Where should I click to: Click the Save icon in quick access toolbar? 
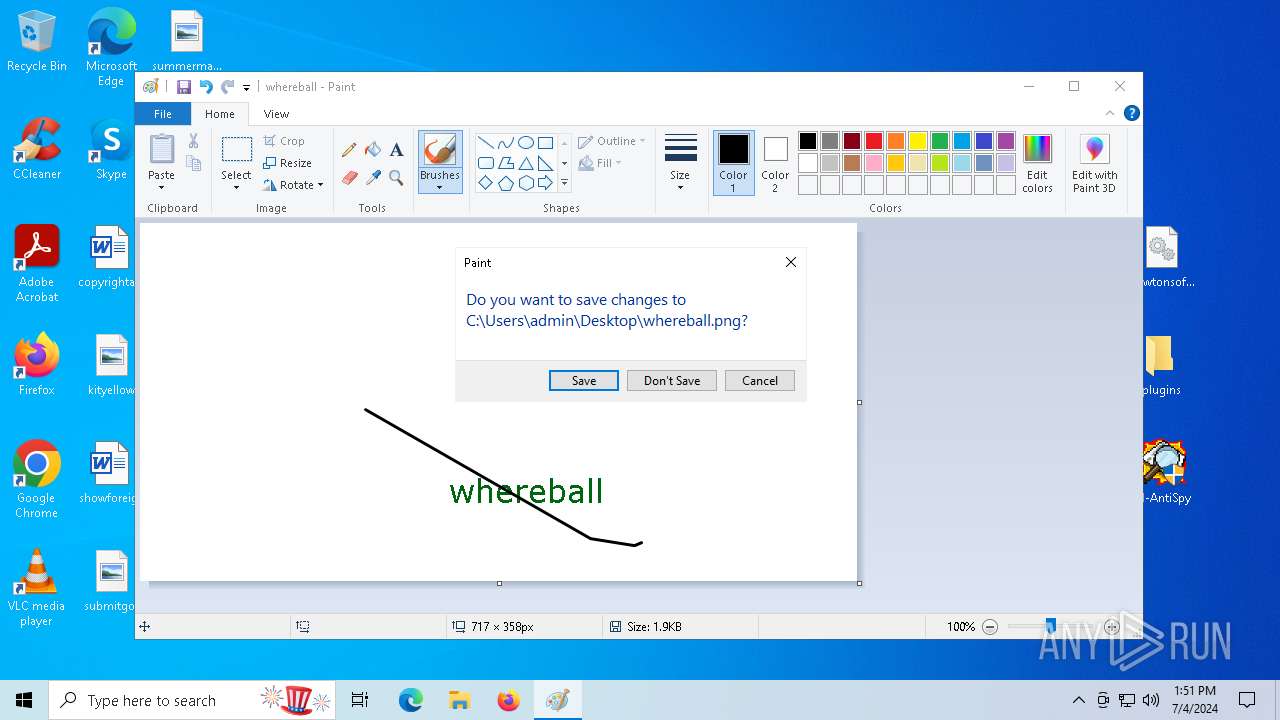184,87
